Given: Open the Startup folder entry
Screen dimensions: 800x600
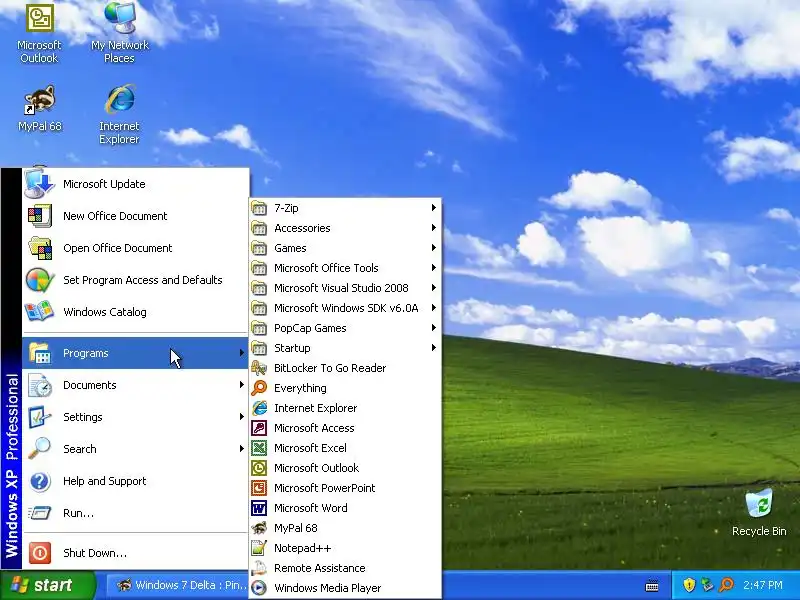Looking at the screenshot, I should click(345, 348).
